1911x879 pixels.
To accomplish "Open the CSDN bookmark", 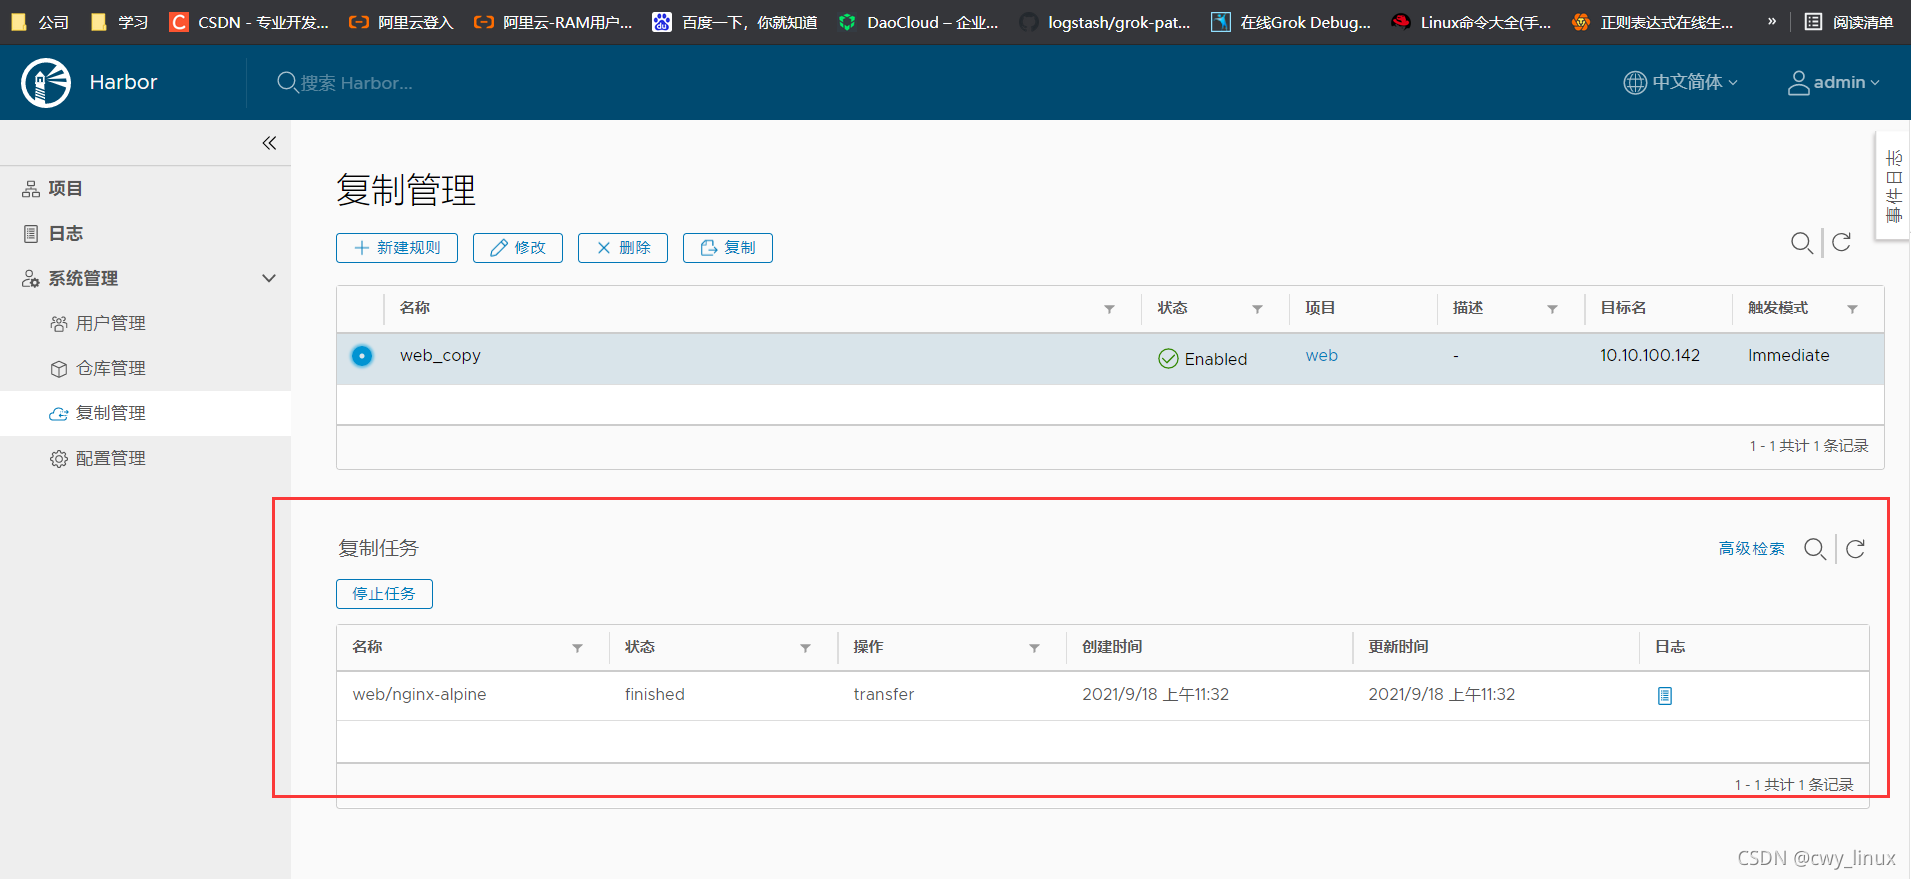I will tap(249, 22).
